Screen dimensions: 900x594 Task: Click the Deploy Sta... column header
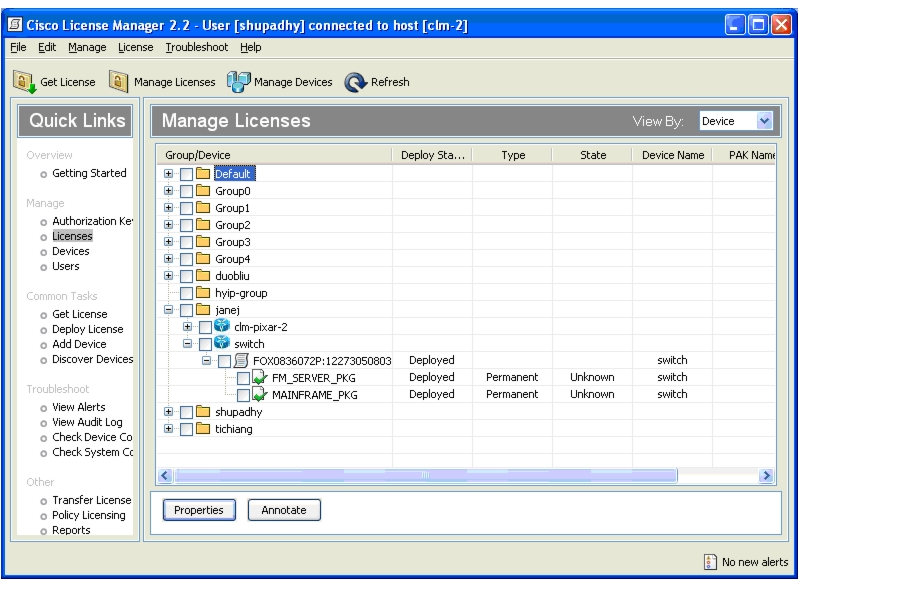[x=432, y=155]
